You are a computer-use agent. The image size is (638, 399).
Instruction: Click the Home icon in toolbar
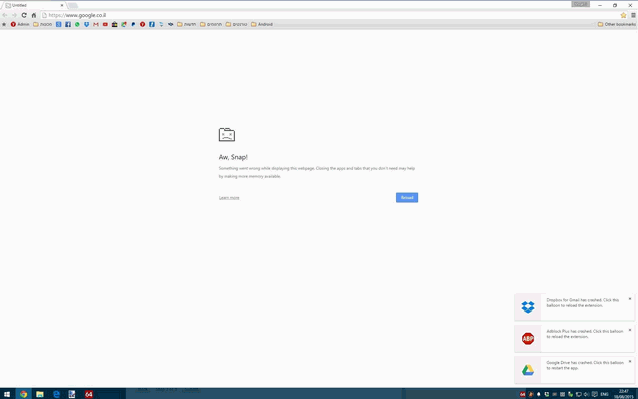click(34, 15)
